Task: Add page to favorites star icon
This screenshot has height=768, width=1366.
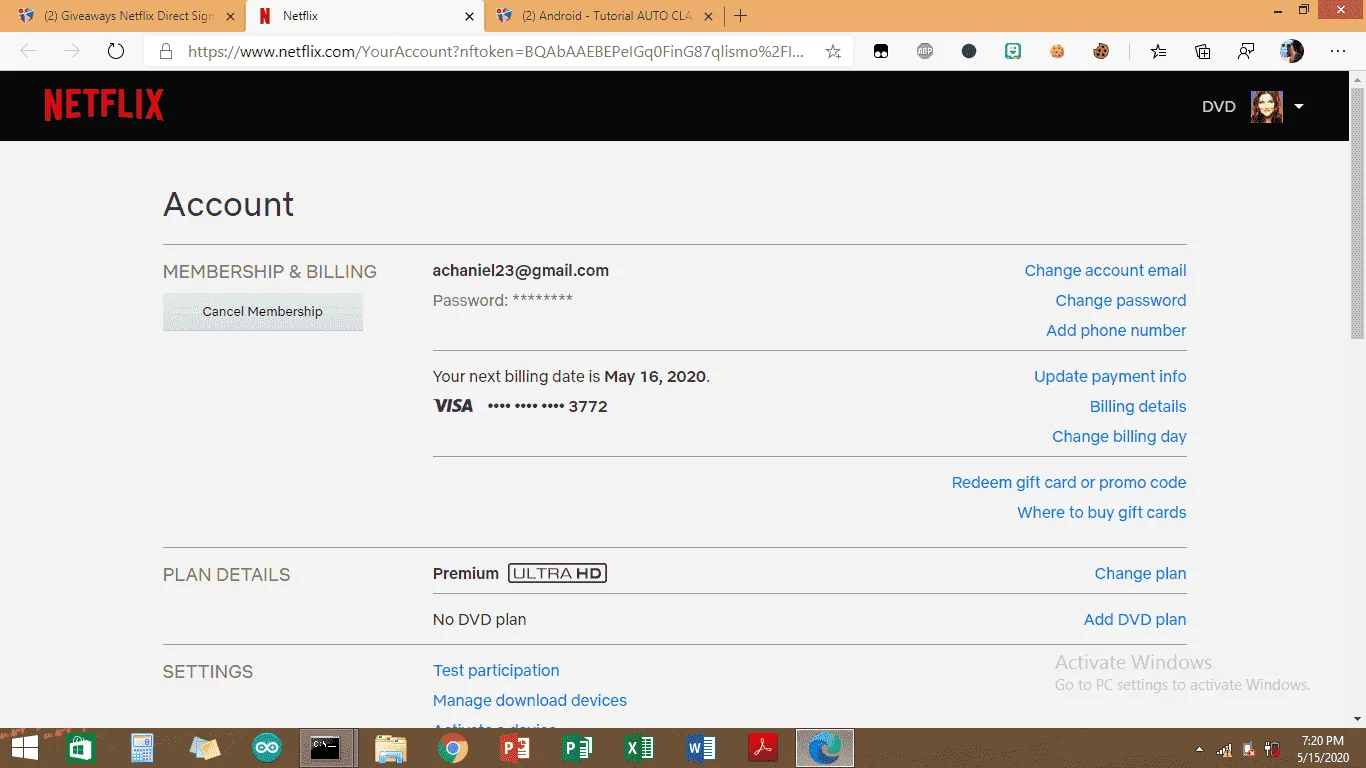Action: click(x=833, y=51)
